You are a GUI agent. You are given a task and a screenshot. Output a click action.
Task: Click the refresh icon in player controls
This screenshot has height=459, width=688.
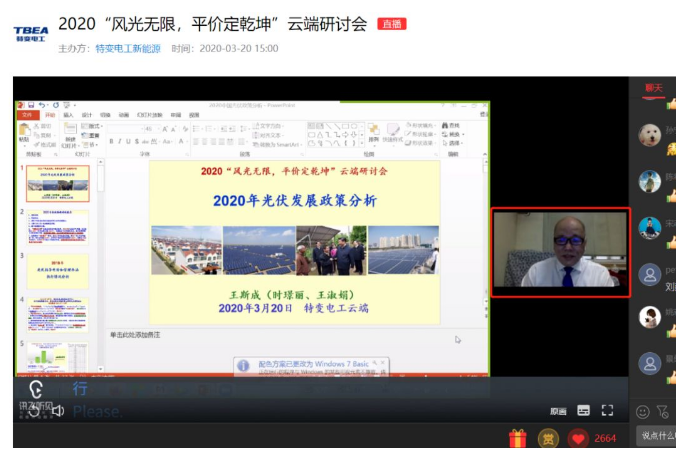[x=35, y=411]
